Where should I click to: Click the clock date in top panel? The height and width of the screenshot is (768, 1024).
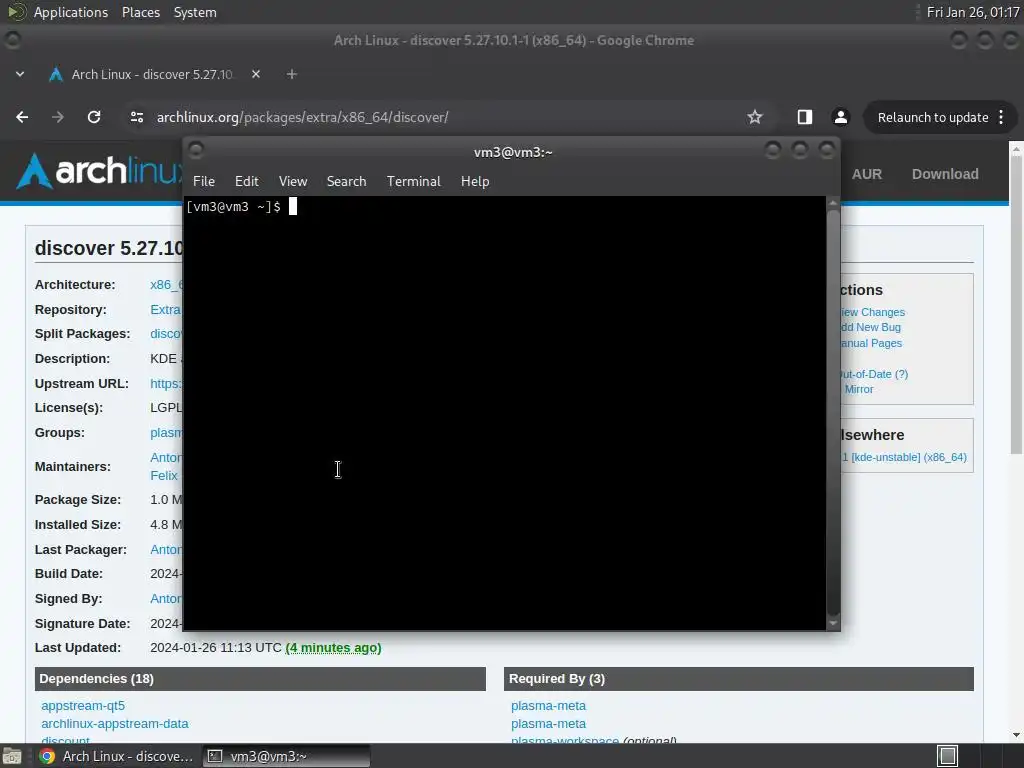(x=972, y=12)
